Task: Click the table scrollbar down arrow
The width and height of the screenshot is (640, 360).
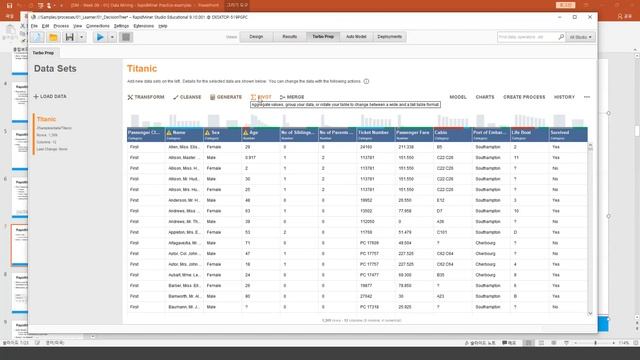Action: point(590,313)
